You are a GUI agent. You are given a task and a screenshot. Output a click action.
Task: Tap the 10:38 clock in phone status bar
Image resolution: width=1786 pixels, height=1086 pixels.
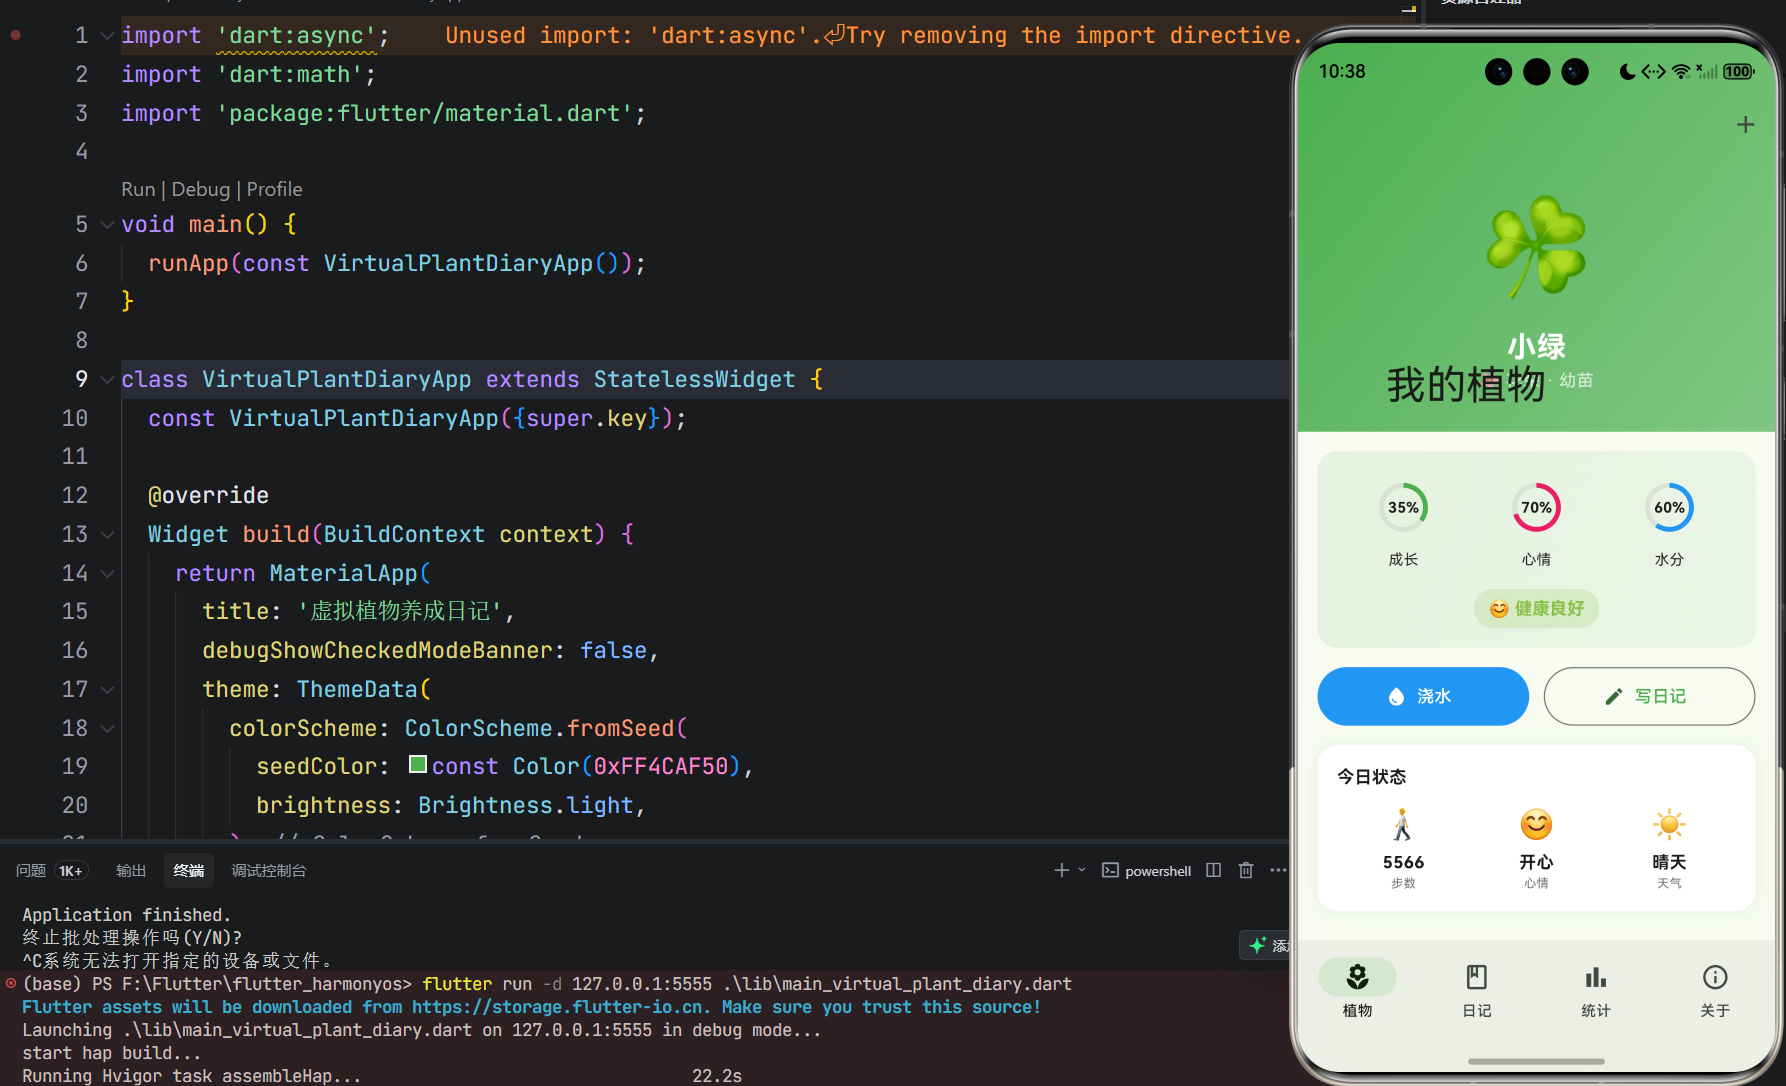[x=1342, y=72]
